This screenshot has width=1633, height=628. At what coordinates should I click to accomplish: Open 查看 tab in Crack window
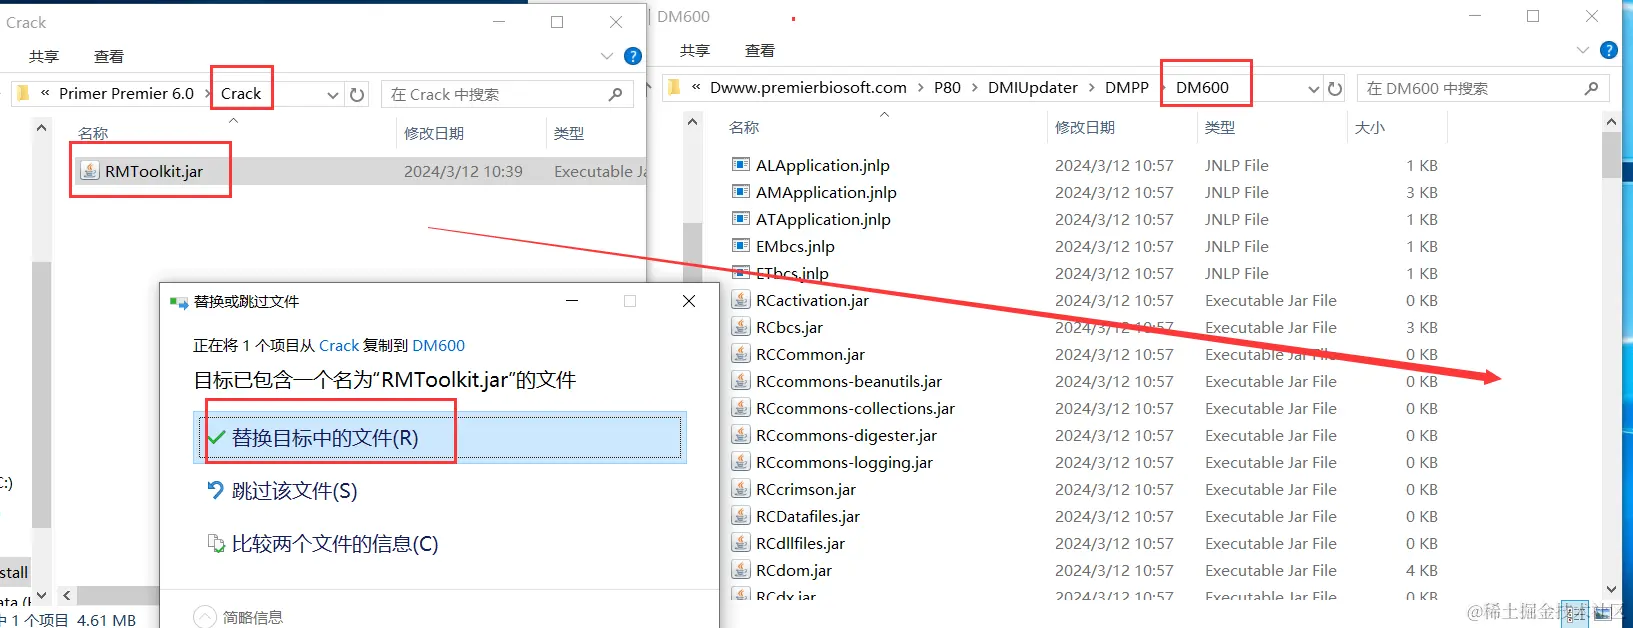pyautogui.click(x=109, y=57)
